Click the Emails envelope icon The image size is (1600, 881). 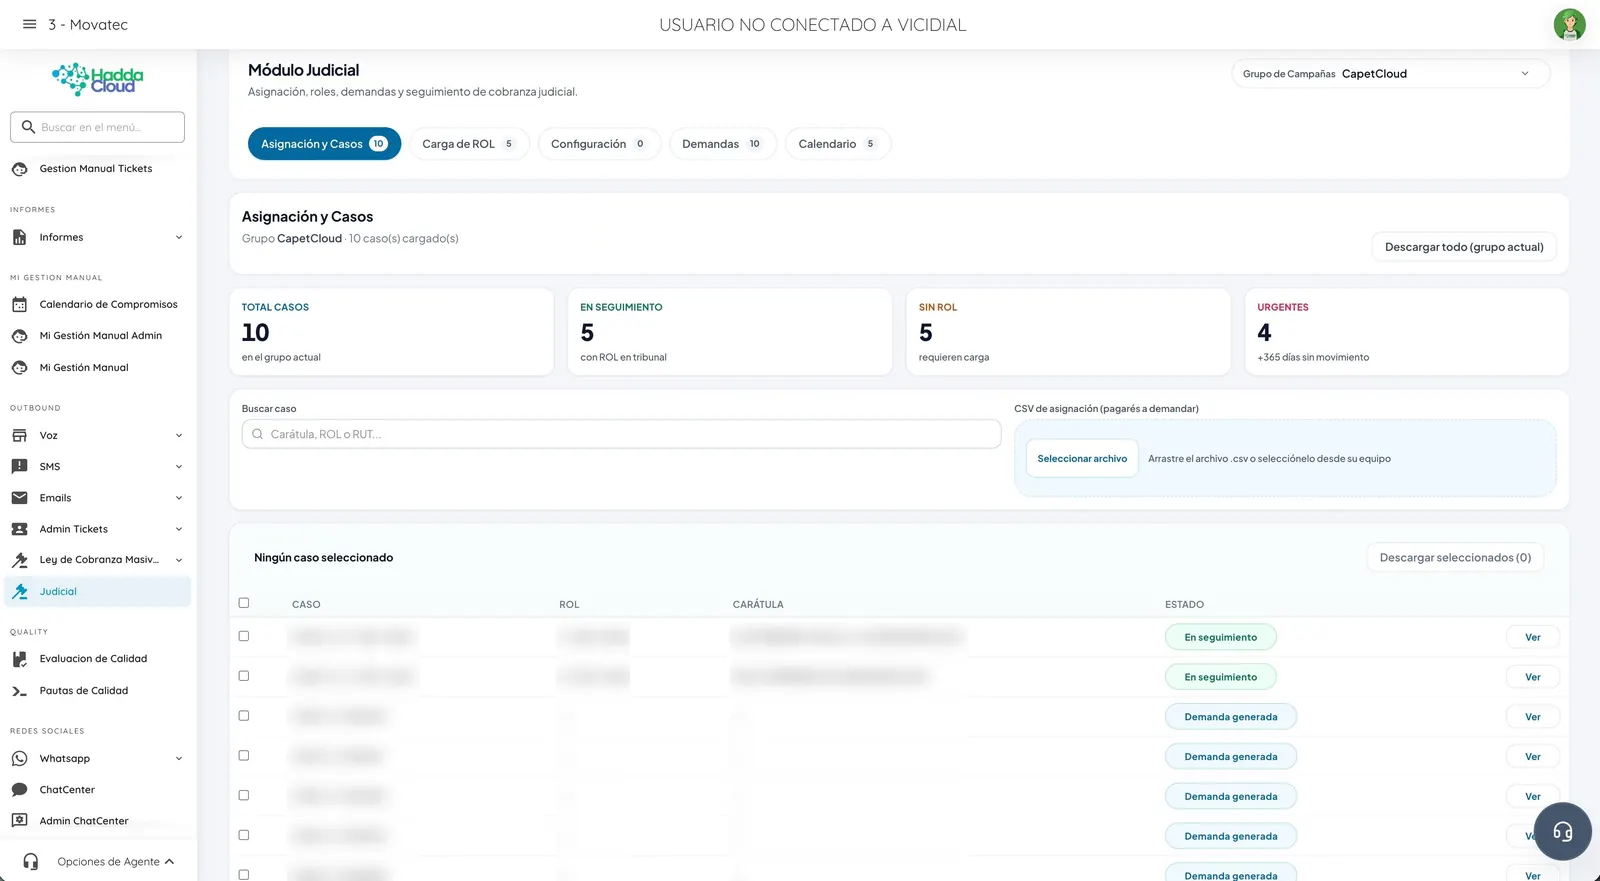point(19,498)
